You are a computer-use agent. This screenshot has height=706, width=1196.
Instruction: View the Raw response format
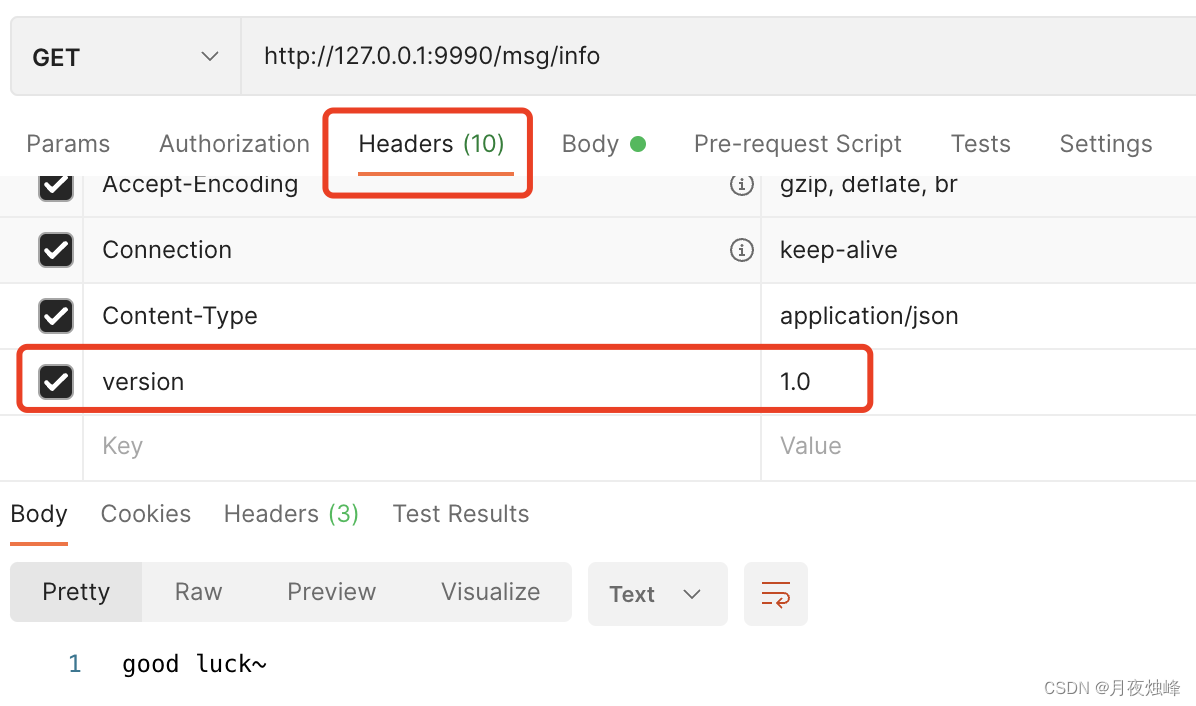[198, 592]
